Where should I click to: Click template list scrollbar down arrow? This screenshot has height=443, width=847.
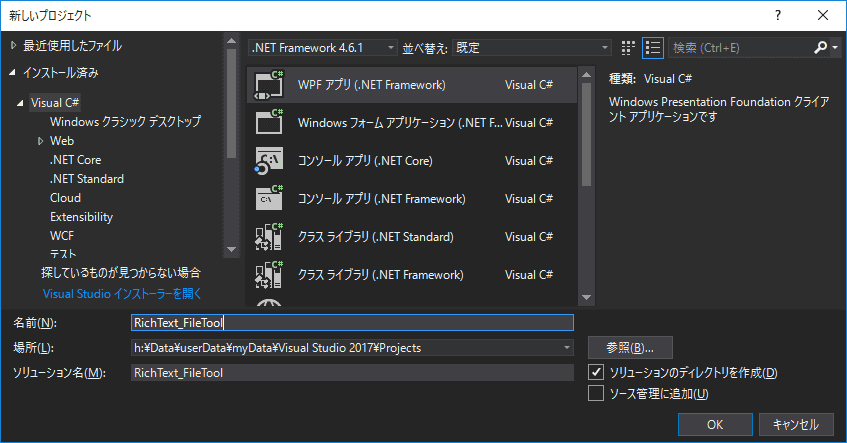586,297
